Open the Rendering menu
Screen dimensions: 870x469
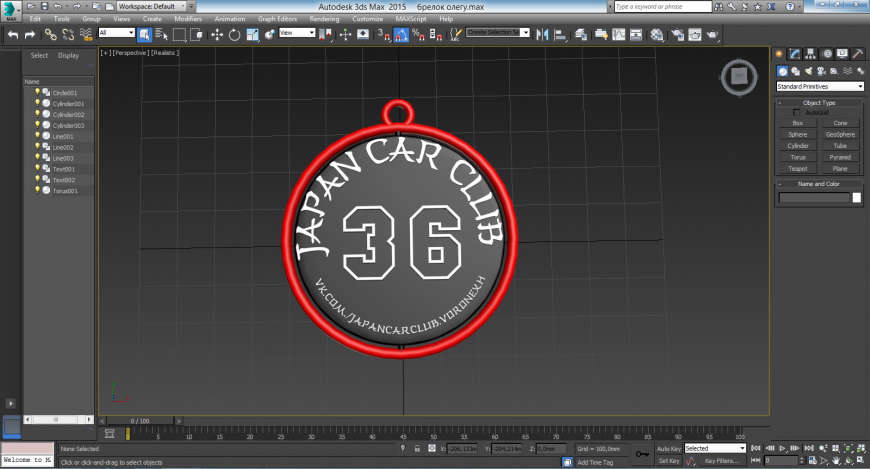(324, 19)
